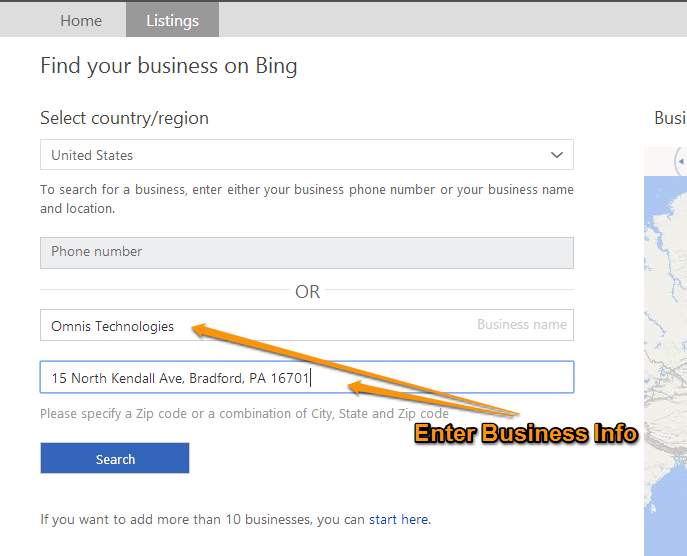Screen dimensions: 687x556
Task: Click the map preview area
Action: pyautogui.click(x=665, y=350)
